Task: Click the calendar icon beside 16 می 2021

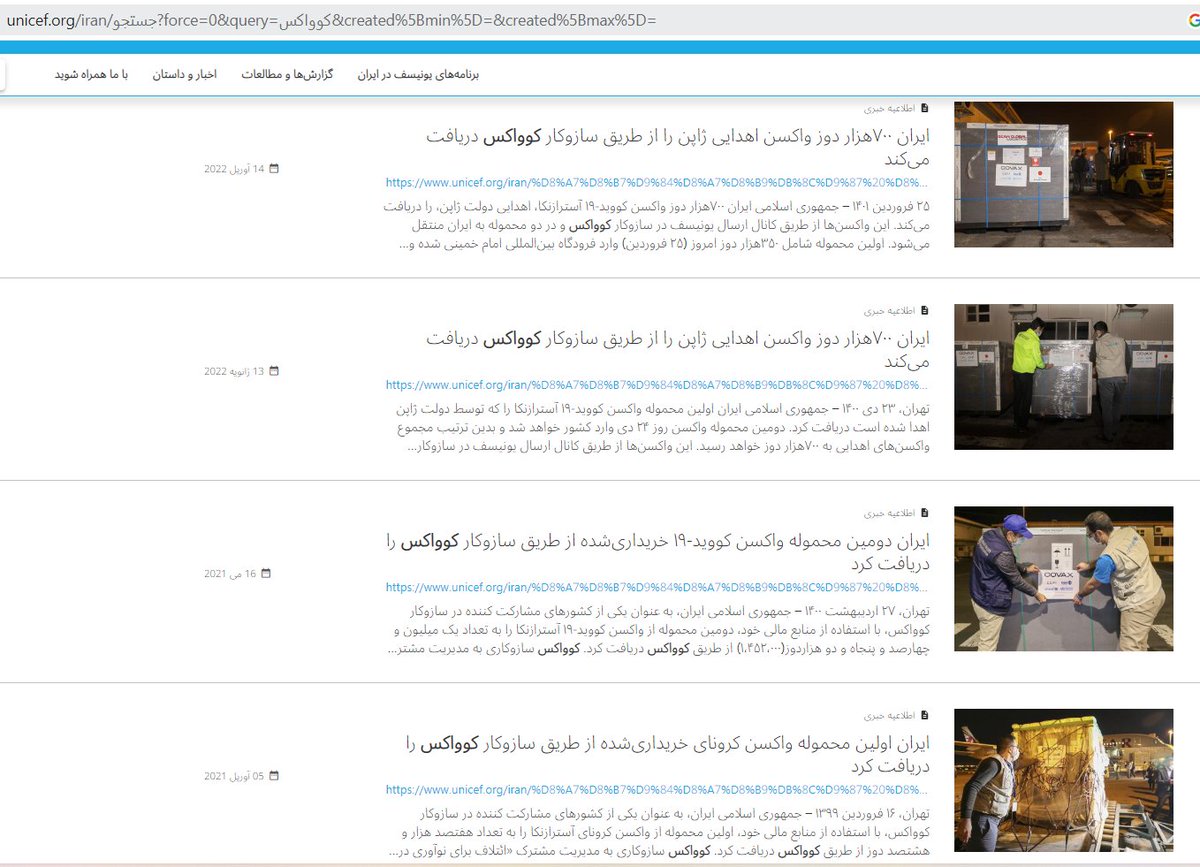Action: pos(266,574)
